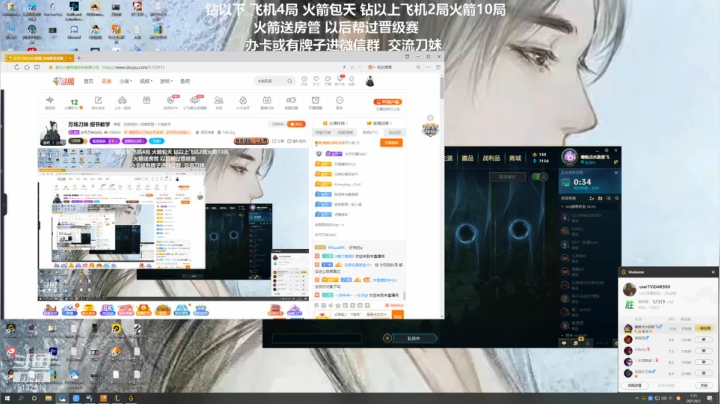Open the flame icon in streamer toolbar
Image resolution: width=720 pixels, height=404 pixels.
[x=243, y=102]
